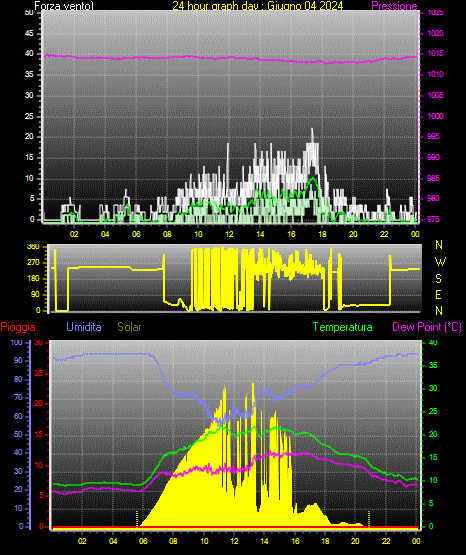
Task: Click the 24 hour graph day title
Action: pos(258,6)
